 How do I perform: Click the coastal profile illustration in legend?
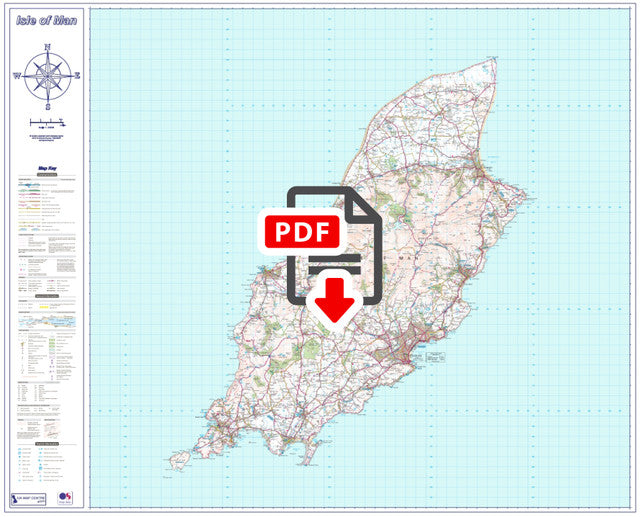(x=47, y=323)
